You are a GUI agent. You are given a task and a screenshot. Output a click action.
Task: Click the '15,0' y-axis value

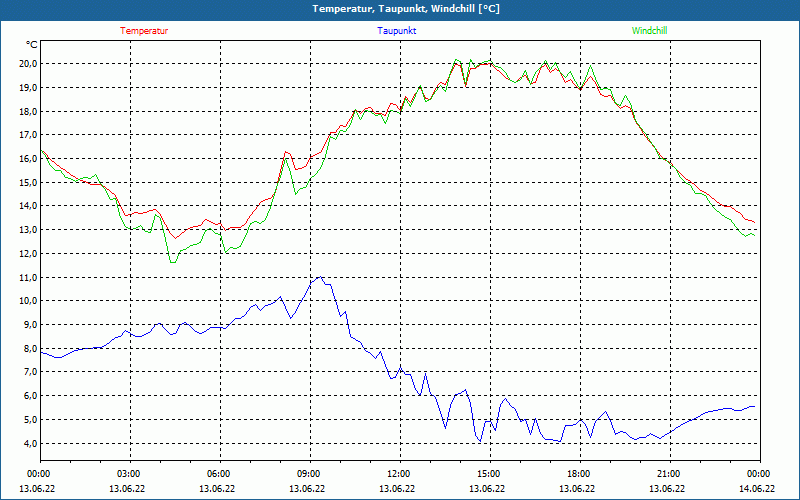[x=28, y=183]
